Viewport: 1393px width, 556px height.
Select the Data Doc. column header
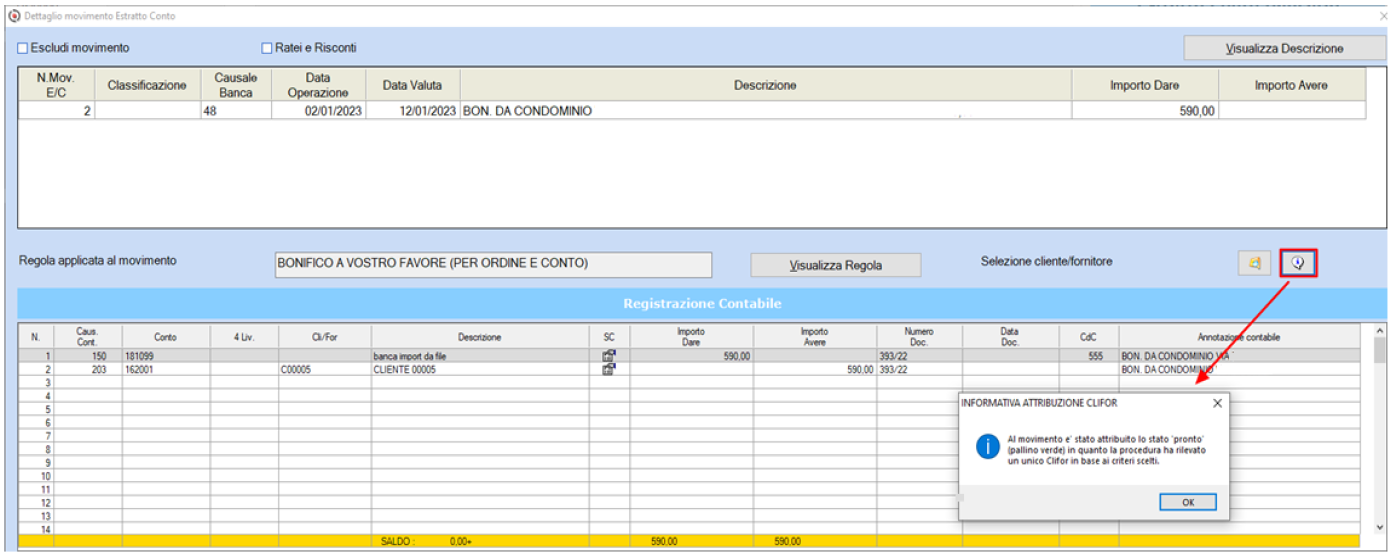1011,337
